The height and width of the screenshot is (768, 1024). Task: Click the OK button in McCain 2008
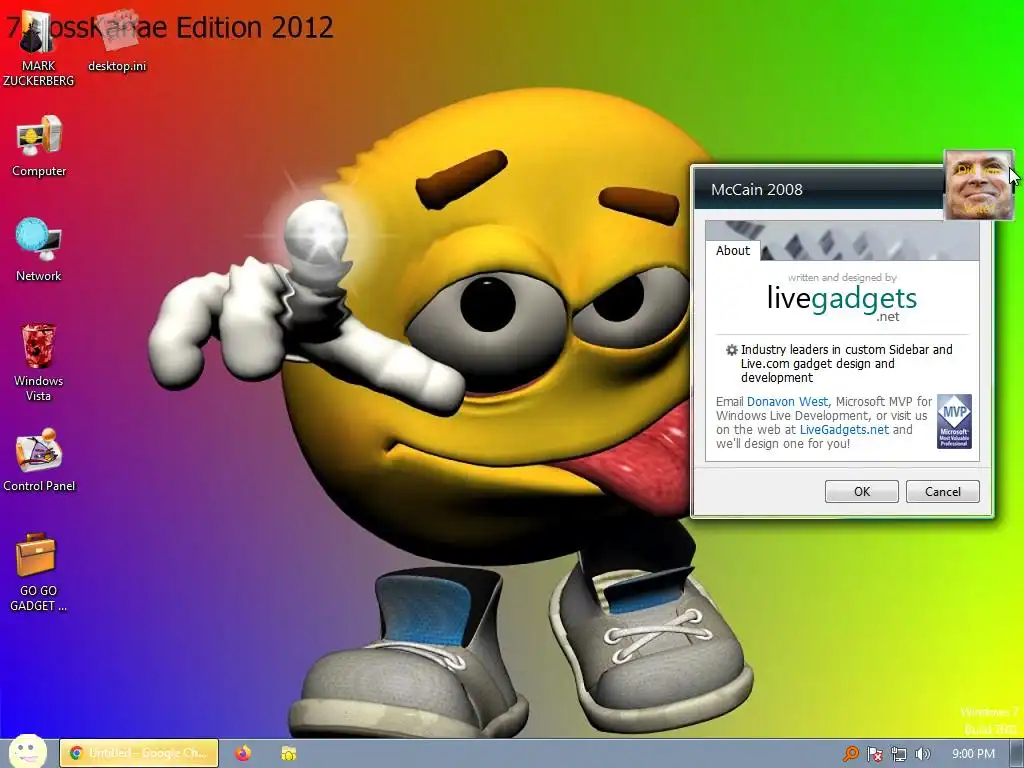click(861, 492)
